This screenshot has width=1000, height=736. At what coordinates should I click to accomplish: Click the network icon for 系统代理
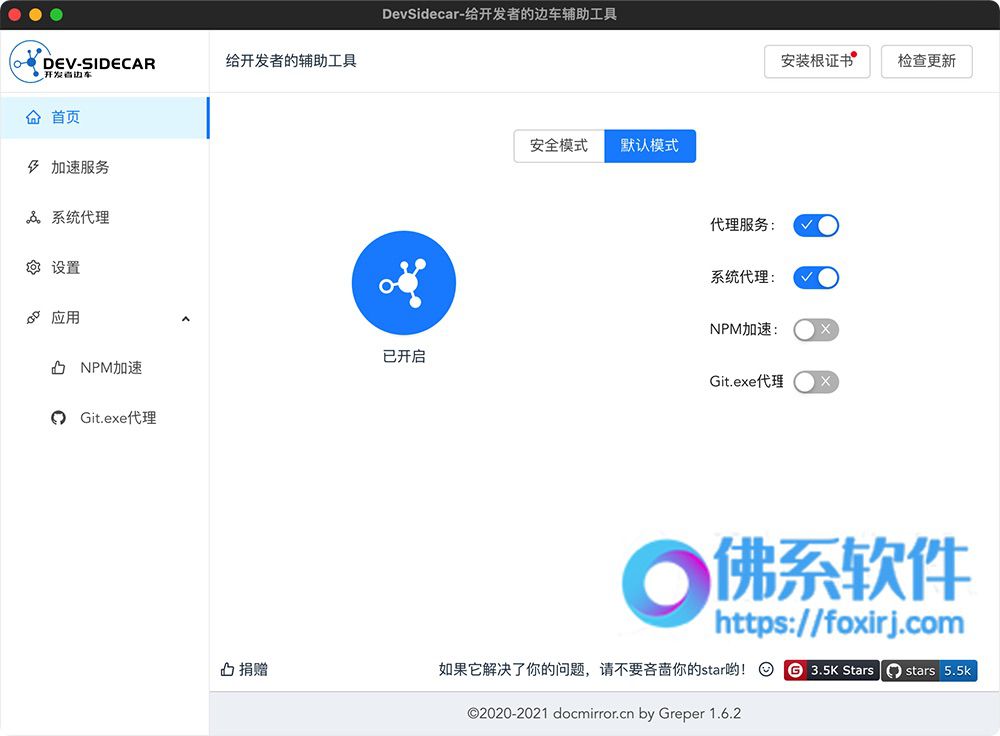[33, 217]
